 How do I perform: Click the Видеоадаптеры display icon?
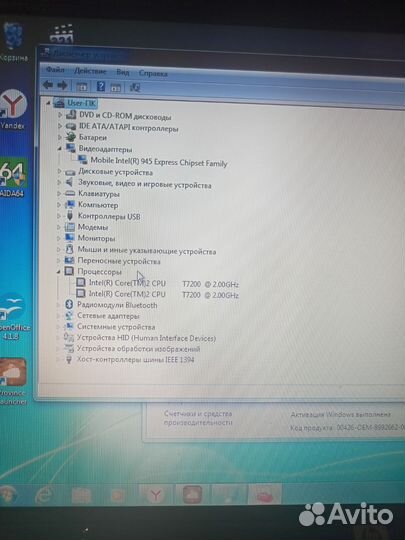point(71,148)
